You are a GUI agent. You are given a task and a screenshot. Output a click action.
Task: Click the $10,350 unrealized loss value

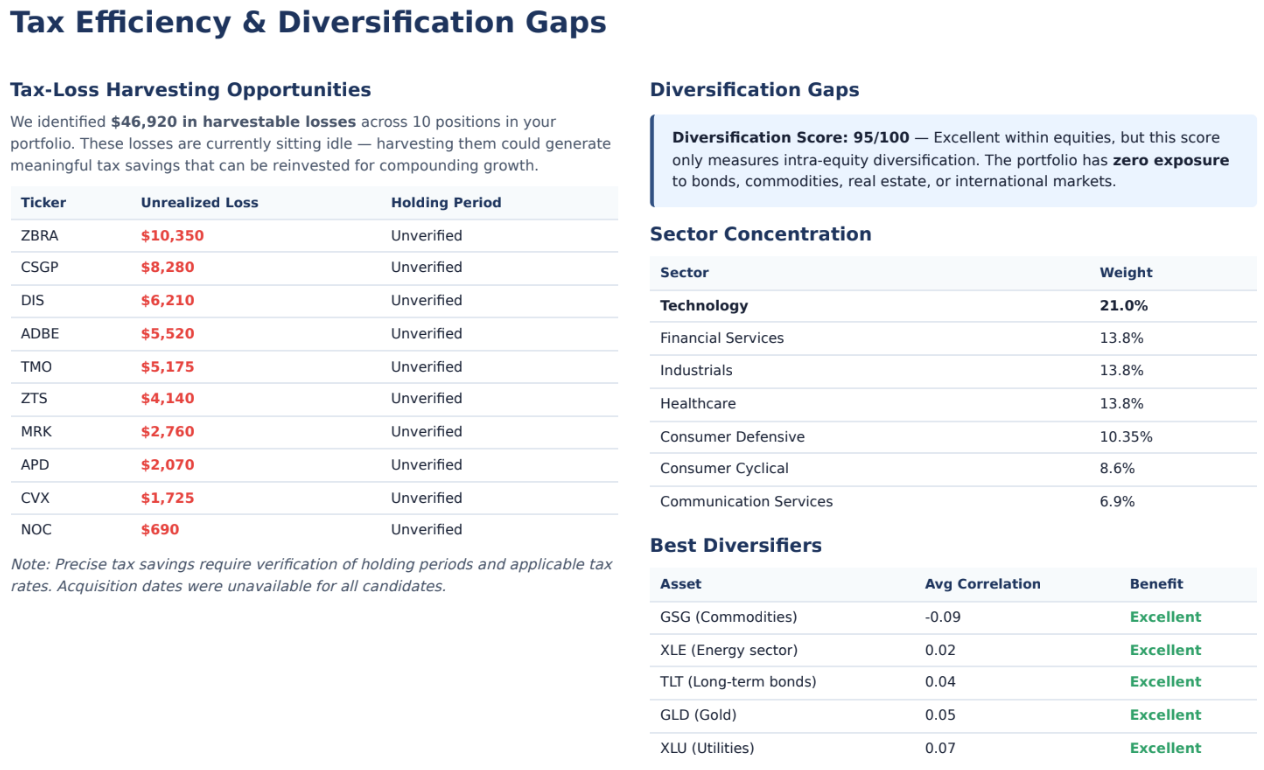pos(172,236)
